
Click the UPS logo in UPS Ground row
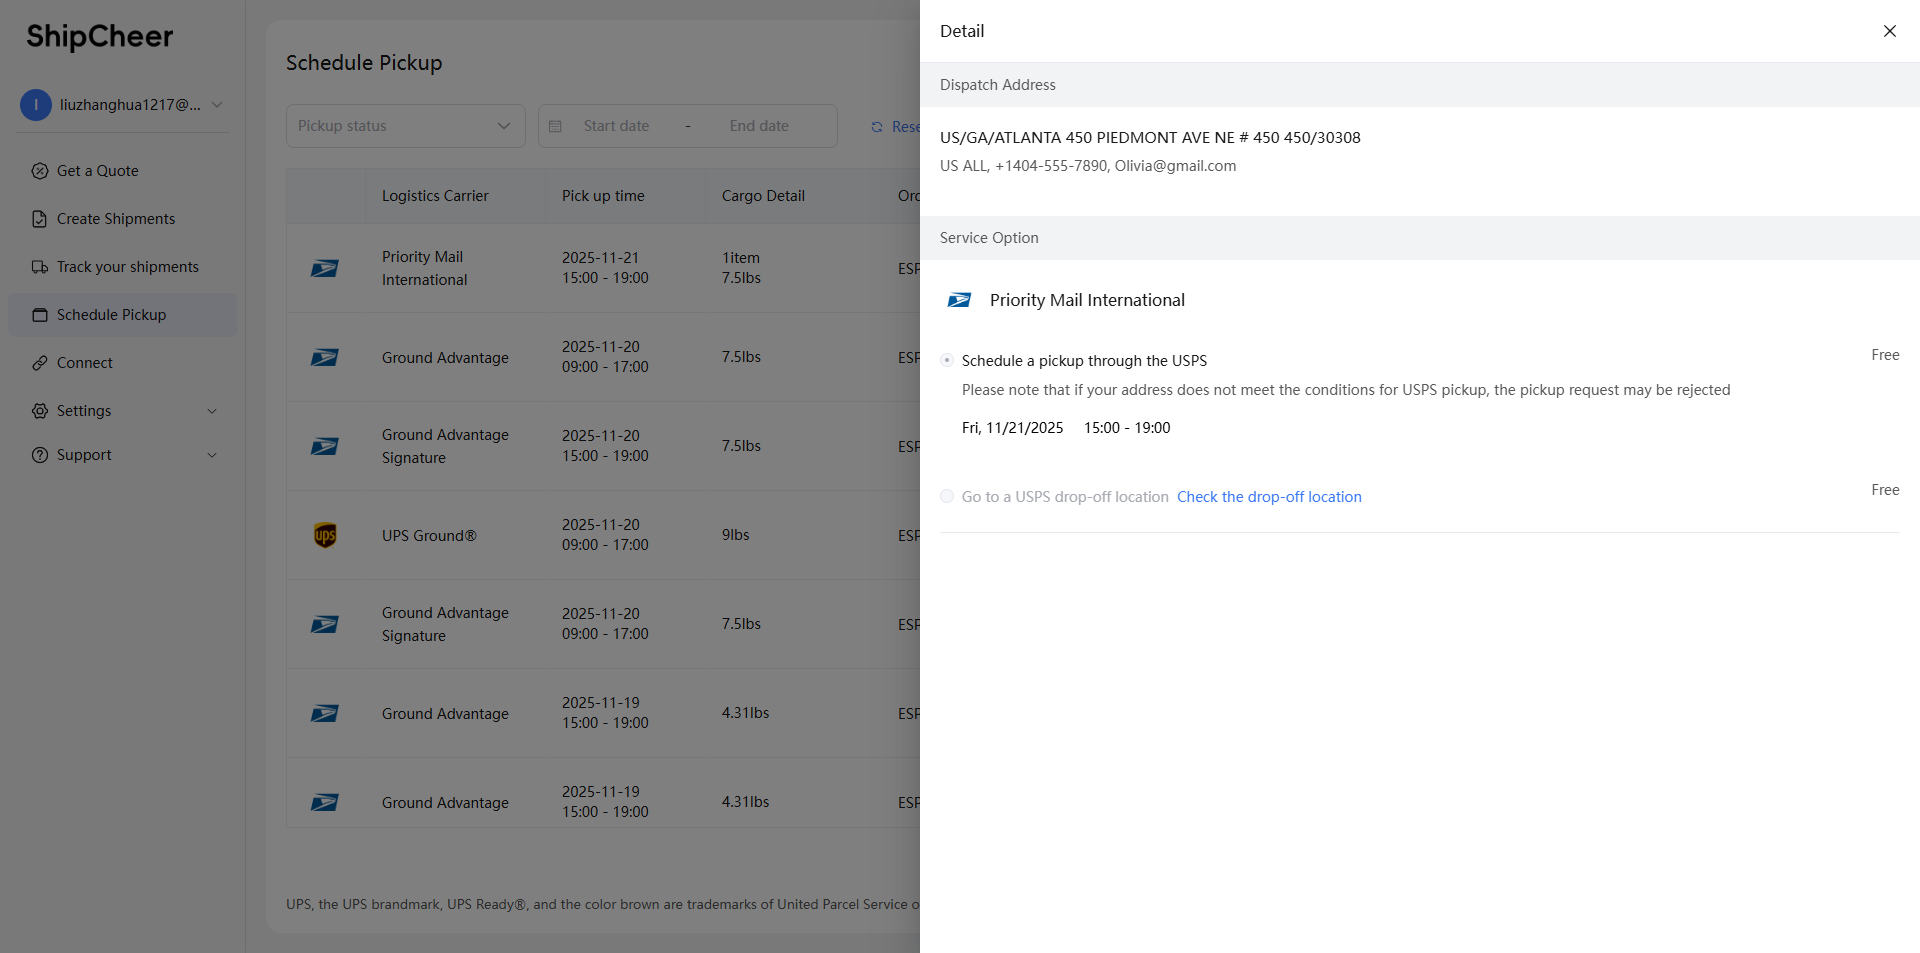[325, 535]
